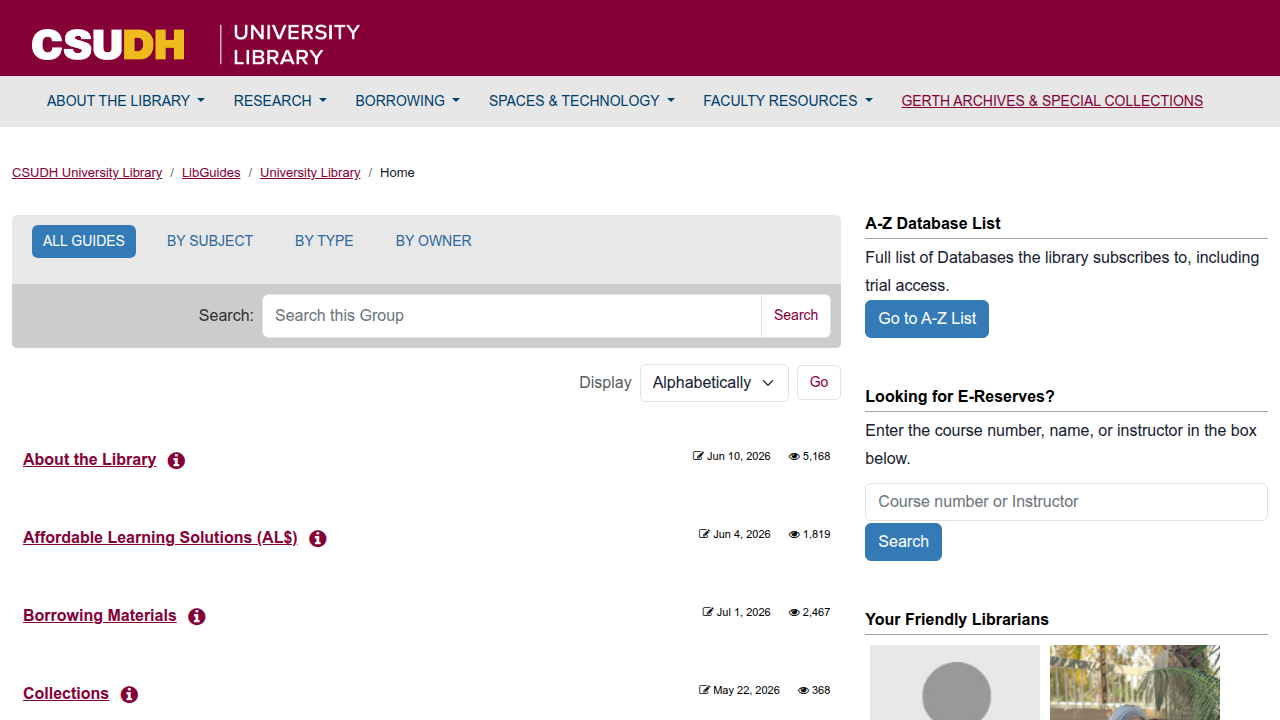Select the All Guides tab
The width and height of the screenshot is (1280, 720).
(x=84, y=241)
